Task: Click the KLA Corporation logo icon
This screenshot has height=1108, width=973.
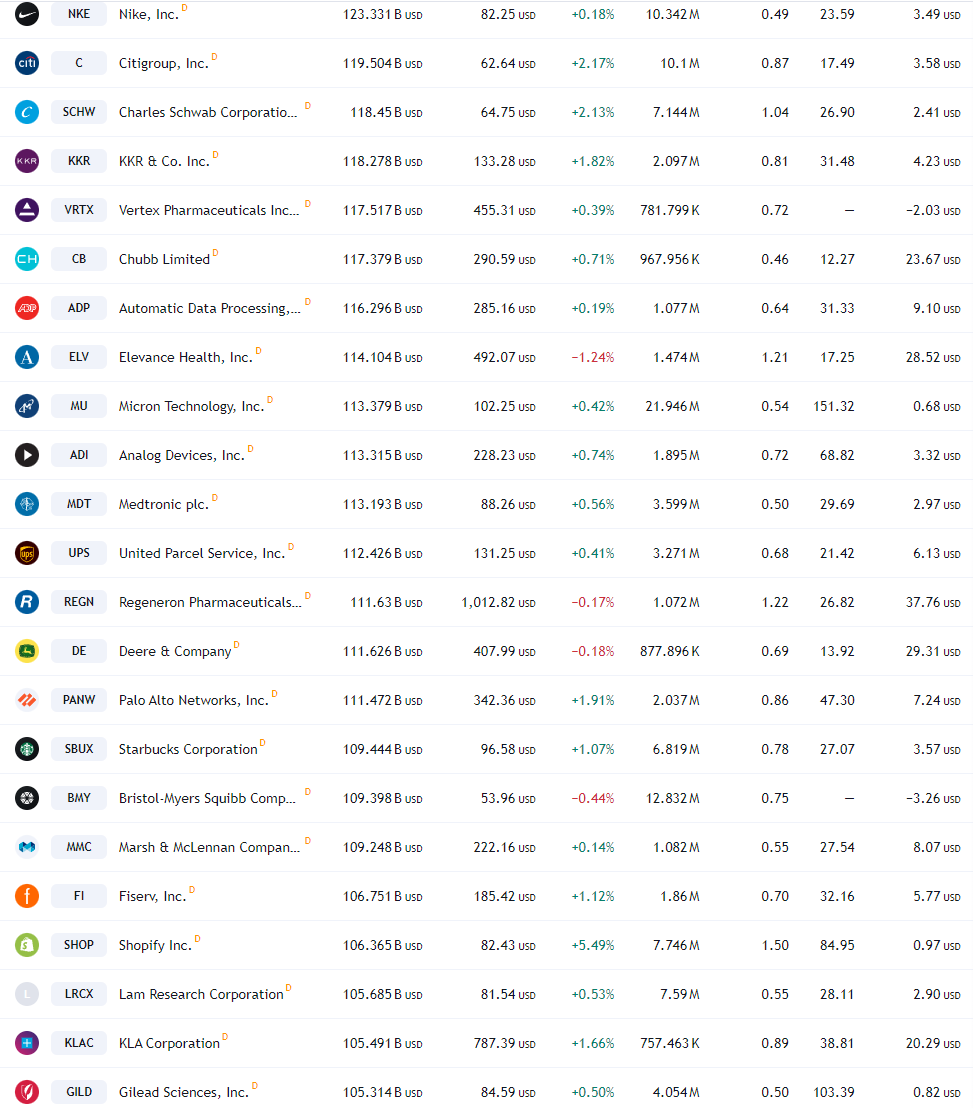Action: click(27, 1043)
